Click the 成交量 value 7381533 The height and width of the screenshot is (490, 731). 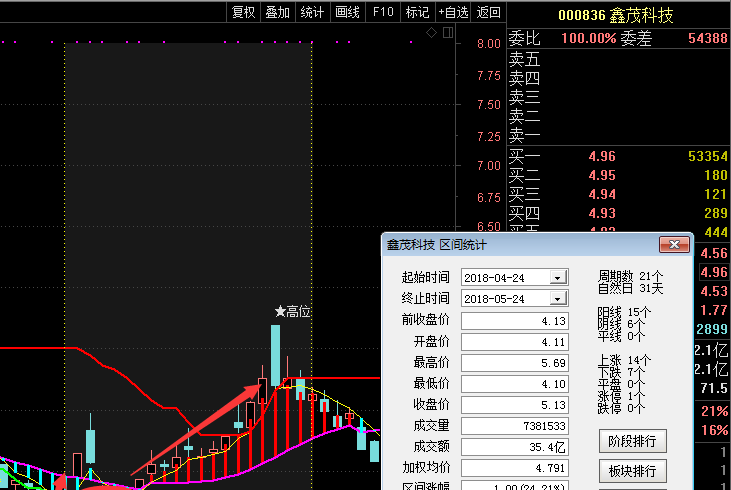point(515,426)
